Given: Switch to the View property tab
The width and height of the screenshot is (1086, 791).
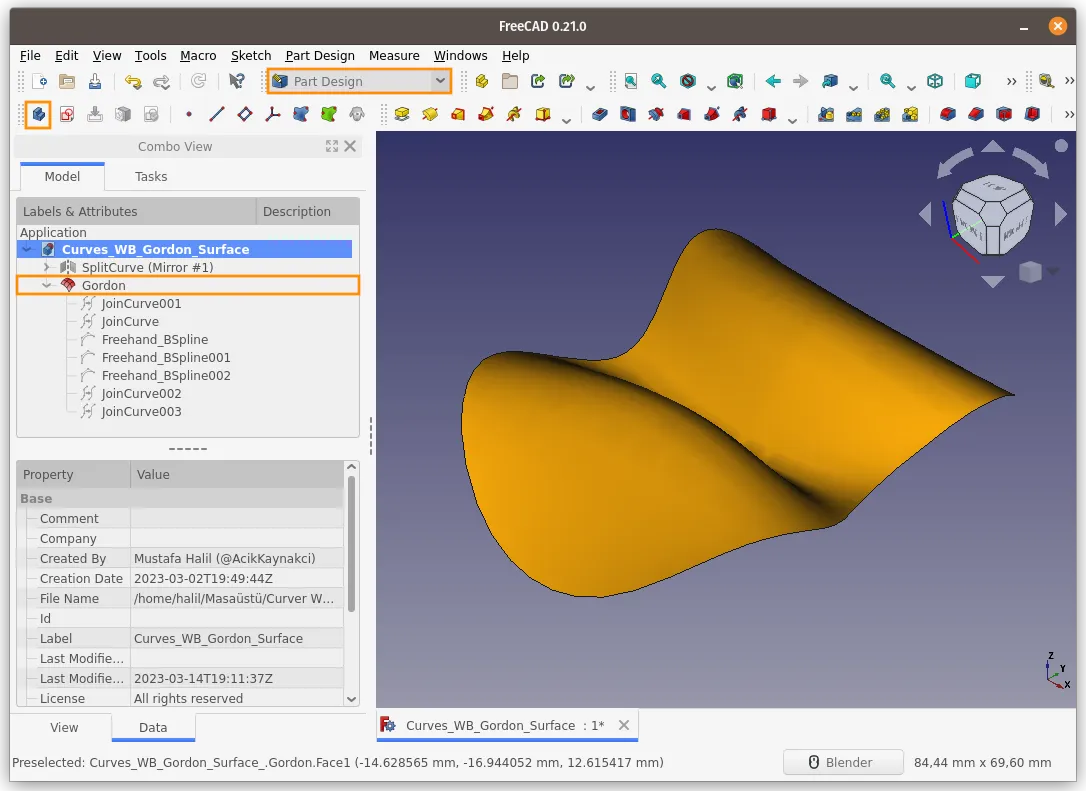Looking at the screenshot, I should [x=64, y=727].
